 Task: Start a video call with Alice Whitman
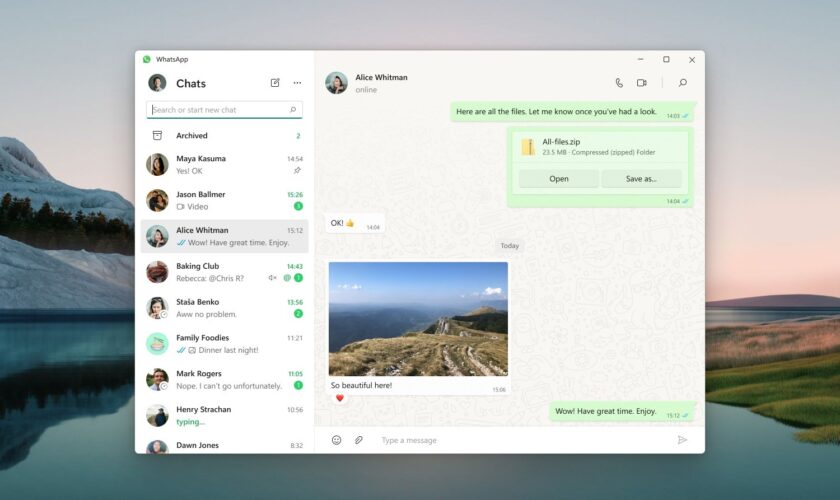[x=642, y=83]
